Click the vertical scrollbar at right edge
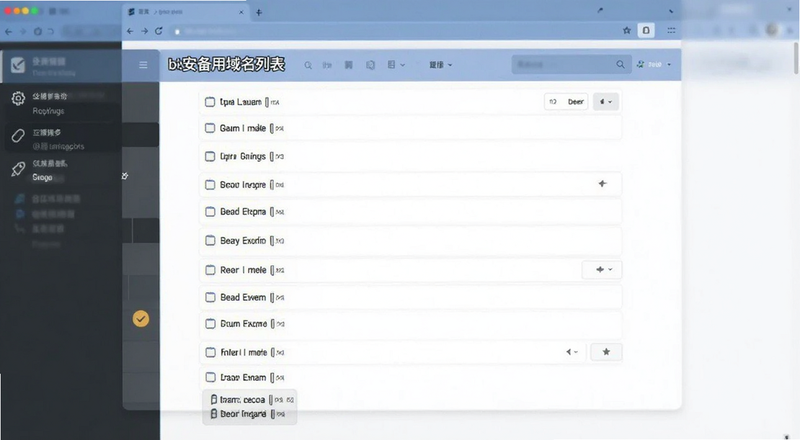 pyautogui.click(x=796, y=58)
